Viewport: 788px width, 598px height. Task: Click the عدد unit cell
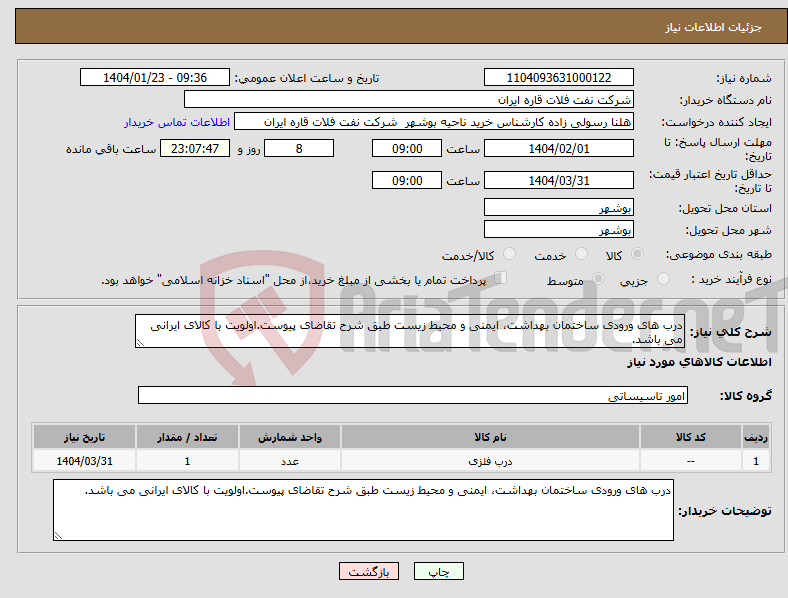(x=290, y=461)
